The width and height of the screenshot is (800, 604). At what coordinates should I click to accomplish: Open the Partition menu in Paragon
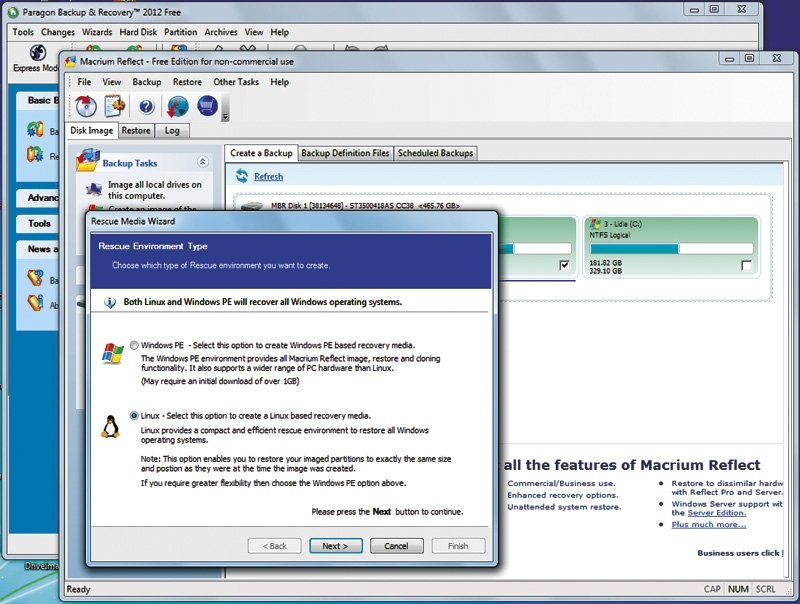tap(181, 32)
